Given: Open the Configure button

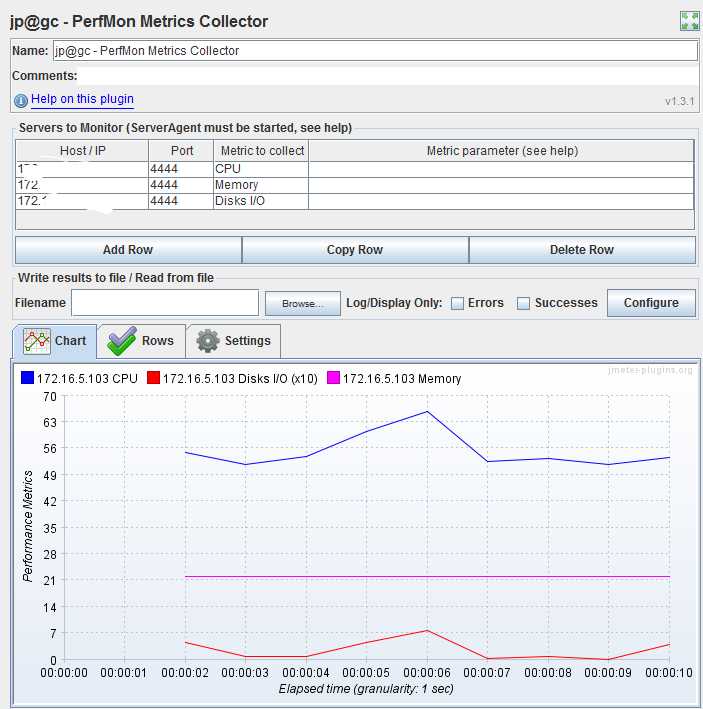Looking at the screenshot, I should tap(651, 303).
